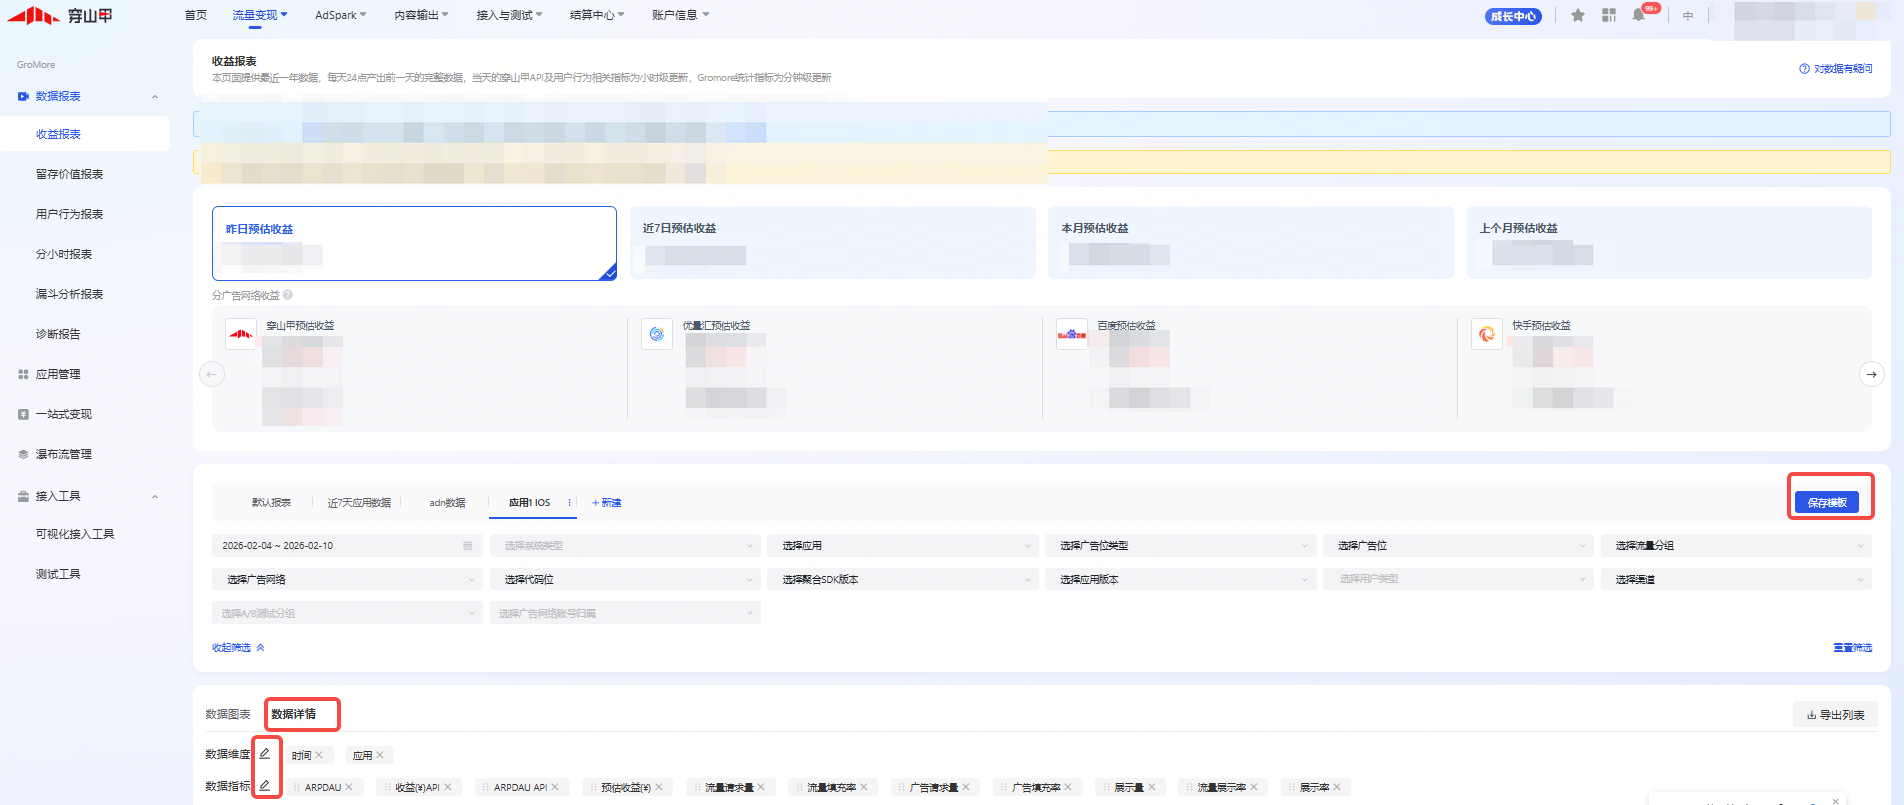Open the 结算中心 top menu
The image size is (1904, 805).
point(596,15)
